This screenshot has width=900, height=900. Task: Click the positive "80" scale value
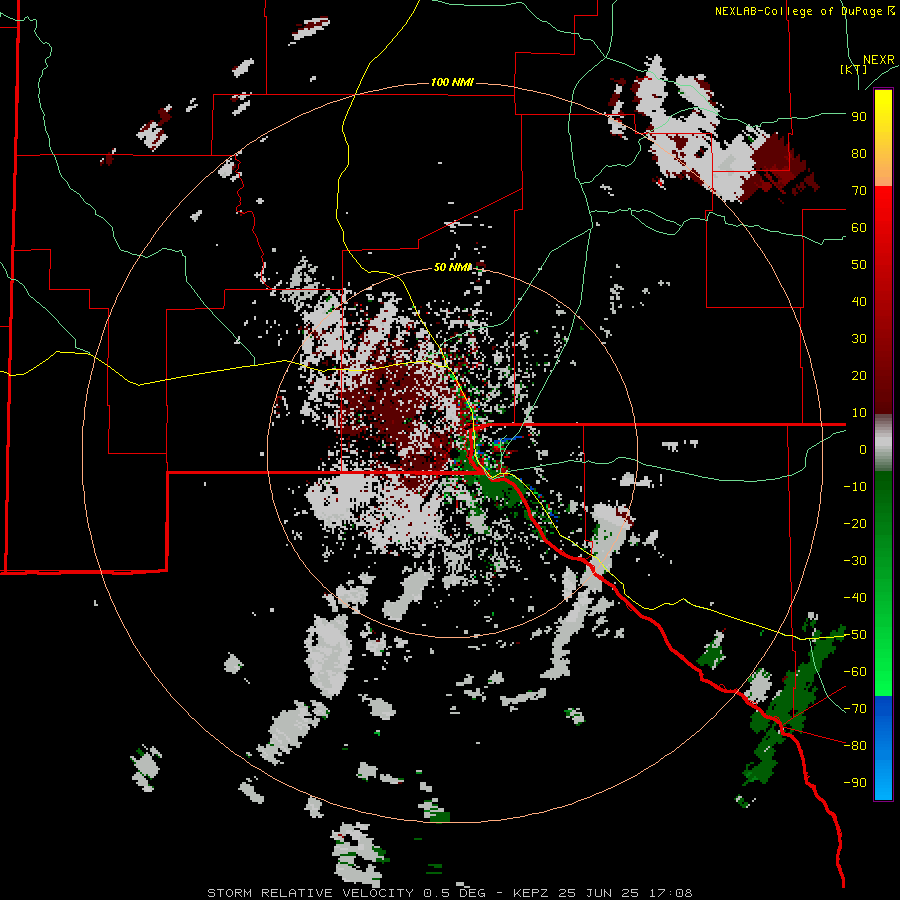859,153
